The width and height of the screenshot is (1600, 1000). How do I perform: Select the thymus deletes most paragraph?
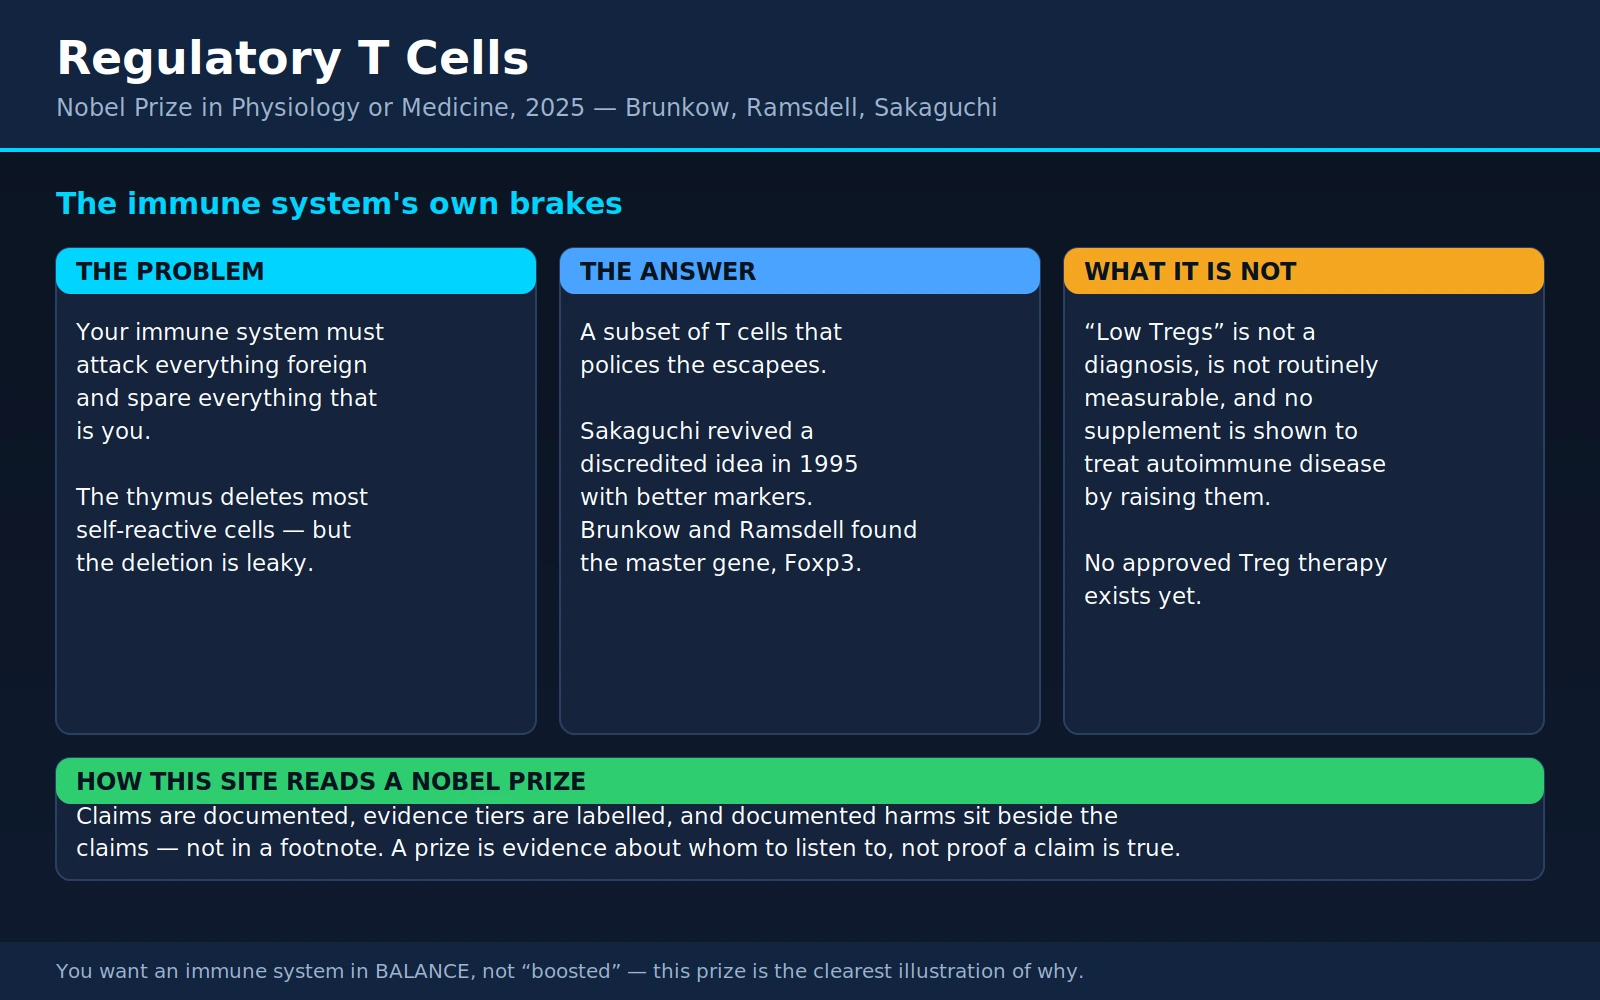pyautogui.click(x=222, y=530)
